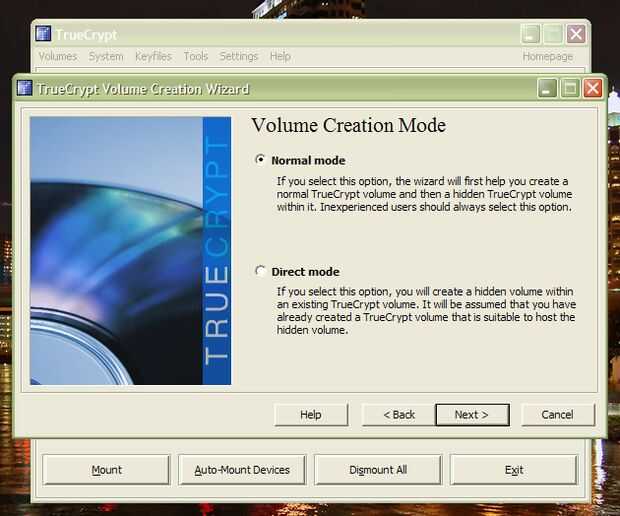
Task: Click Auto-Mount Devices in the TrueCrypt window
Action: pos(242,470)
